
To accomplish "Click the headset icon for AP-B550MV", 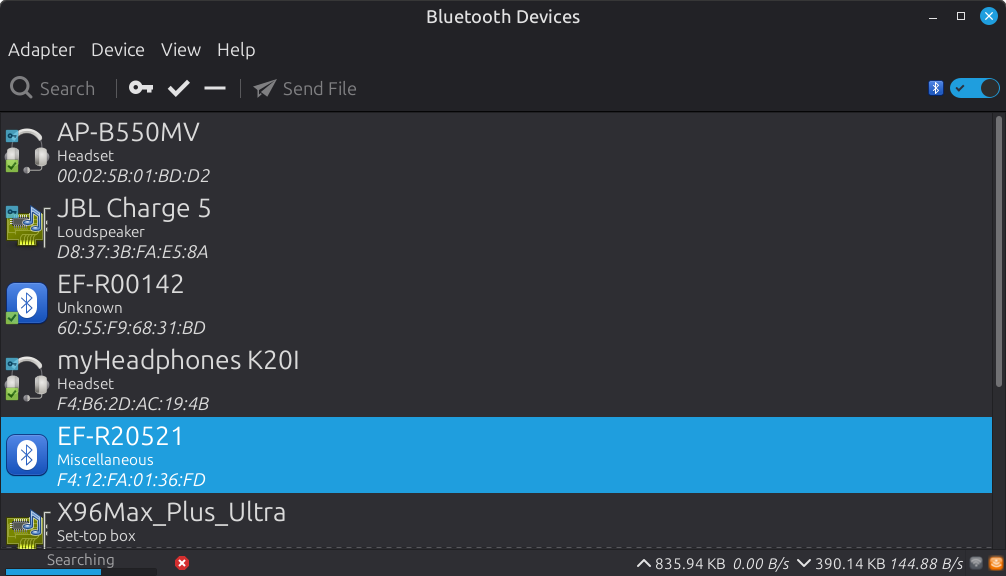I will tap(27, 150).
